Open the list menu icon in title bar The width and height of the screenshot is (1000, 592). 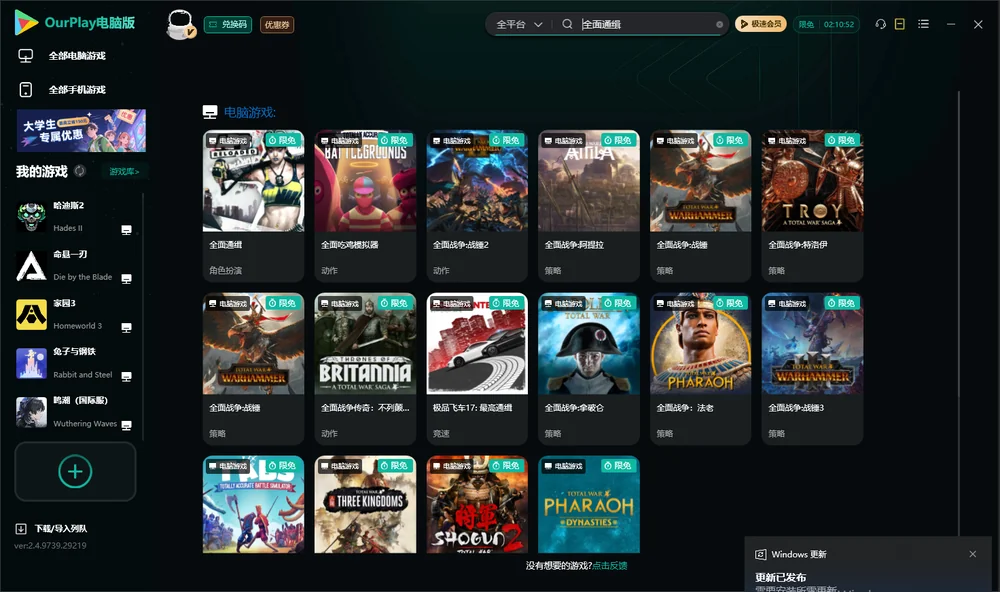923,24
